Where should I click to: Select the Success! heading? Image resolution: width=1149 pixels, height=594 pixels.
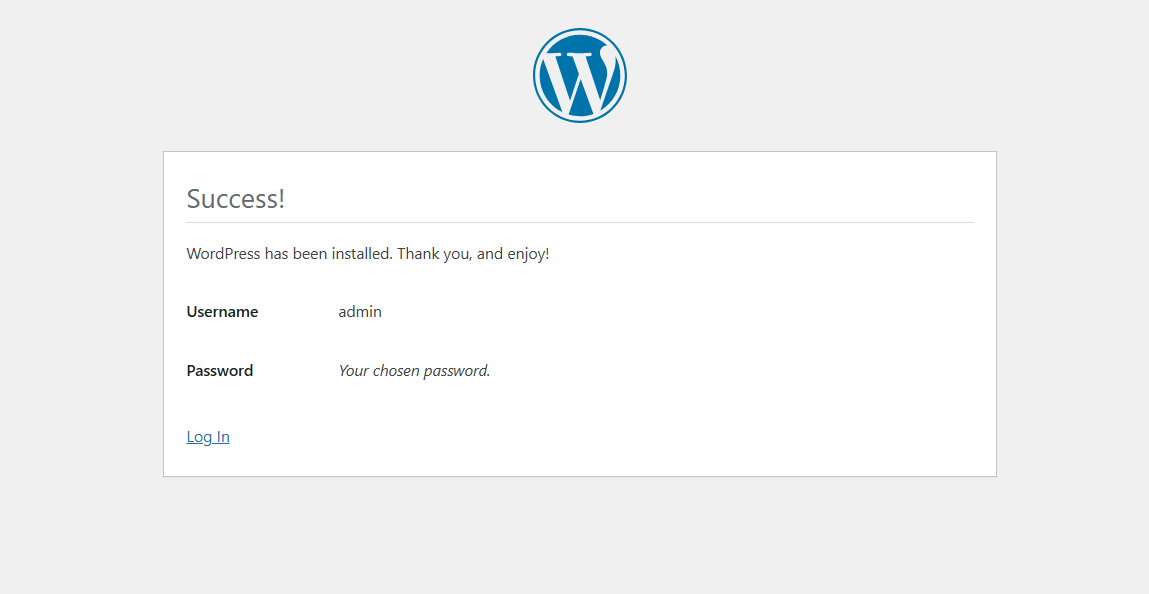235,198
